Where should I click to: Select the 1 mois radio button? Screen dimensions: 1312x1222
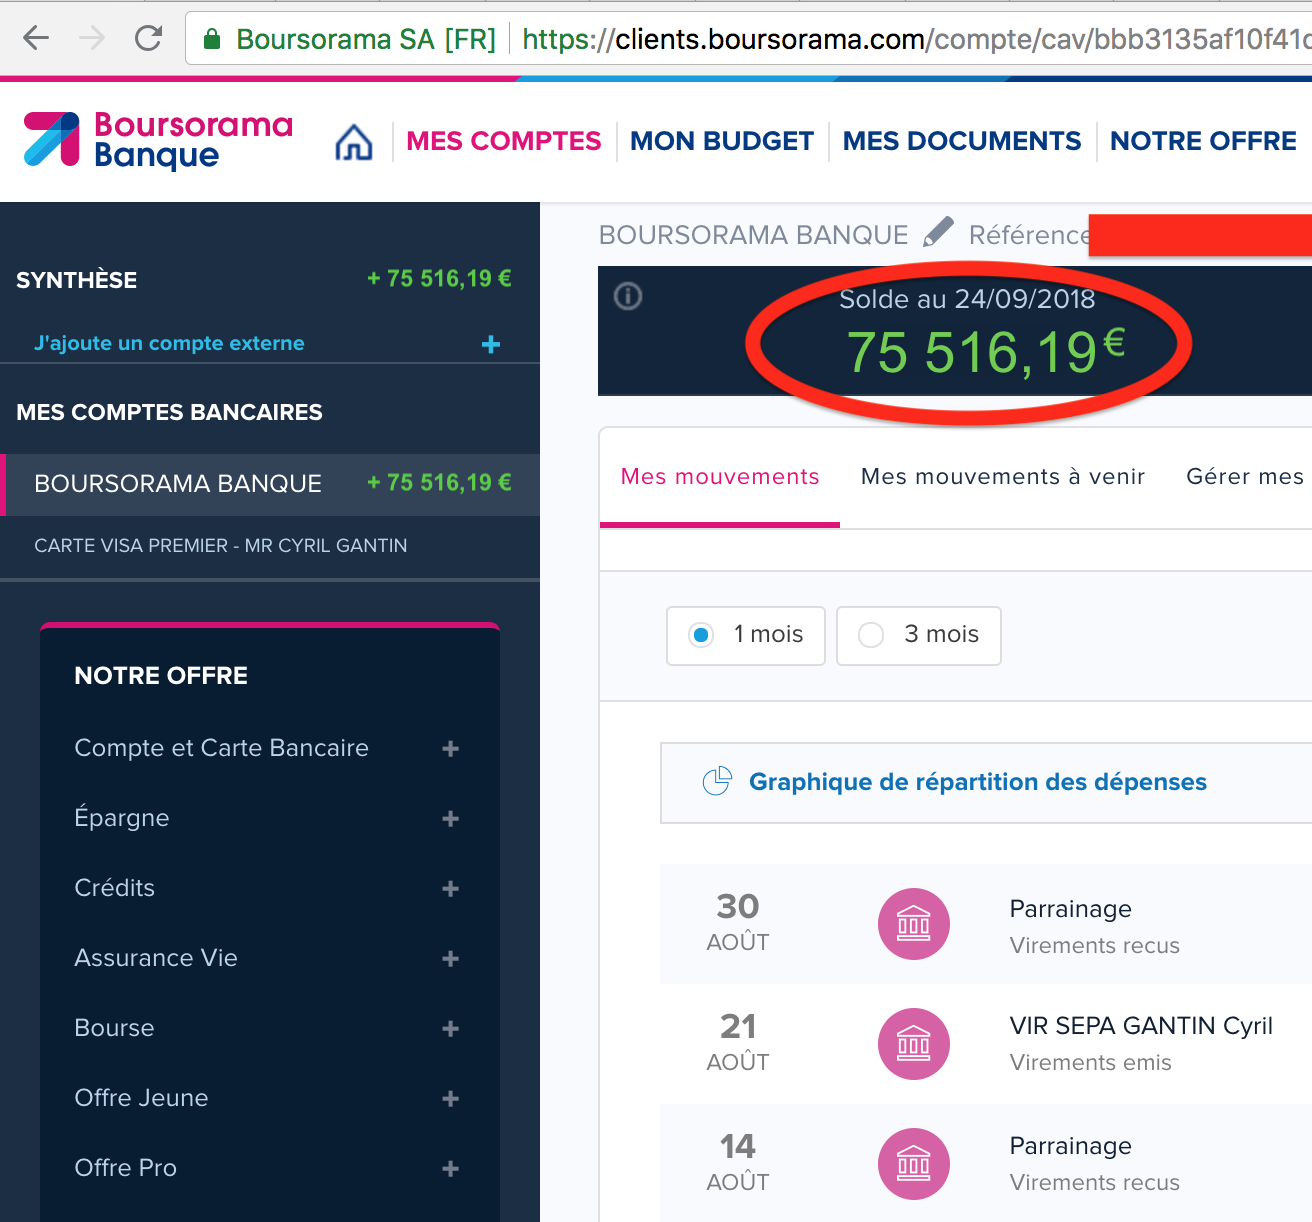click(x=701, y=635)
